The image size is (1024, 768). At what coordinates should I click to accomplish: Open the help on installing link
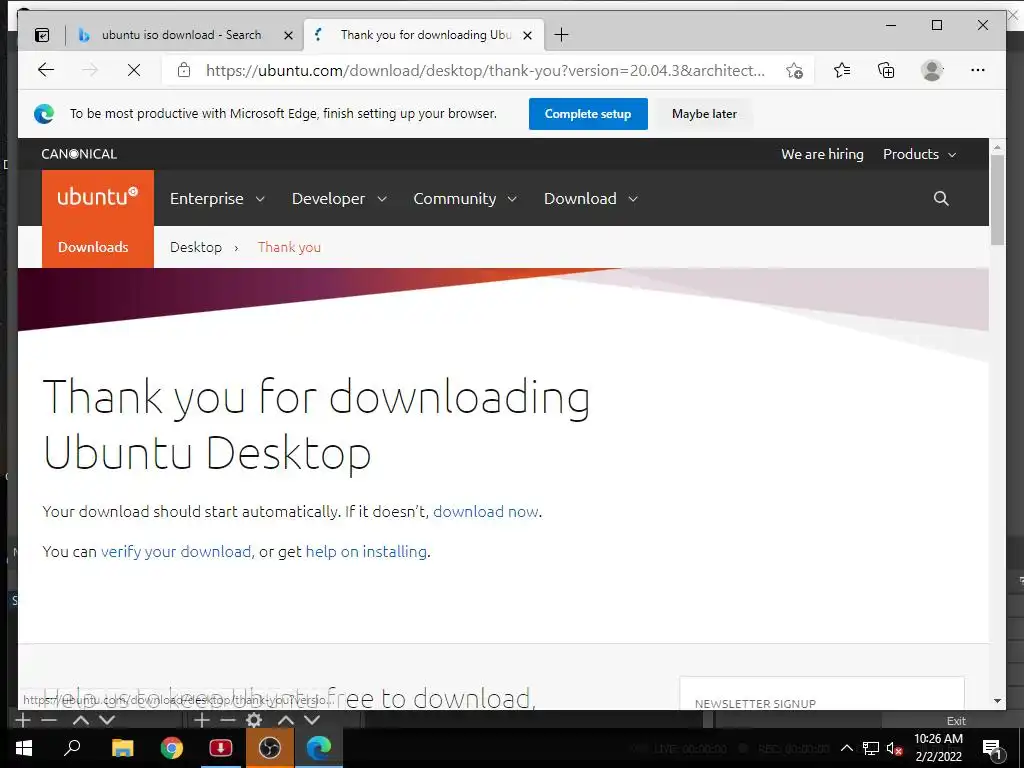coord(366,551)
